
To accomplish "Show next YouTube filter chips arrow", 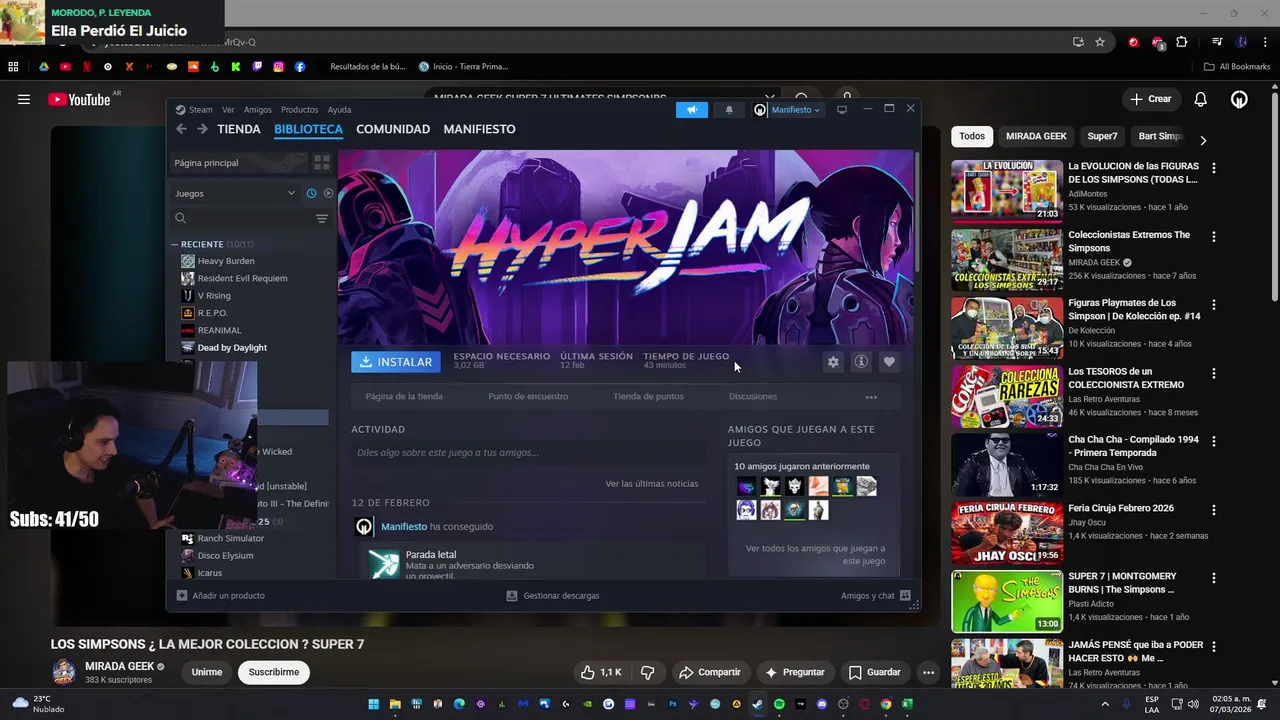I will pyautogui.click(x=1203, y=141).
